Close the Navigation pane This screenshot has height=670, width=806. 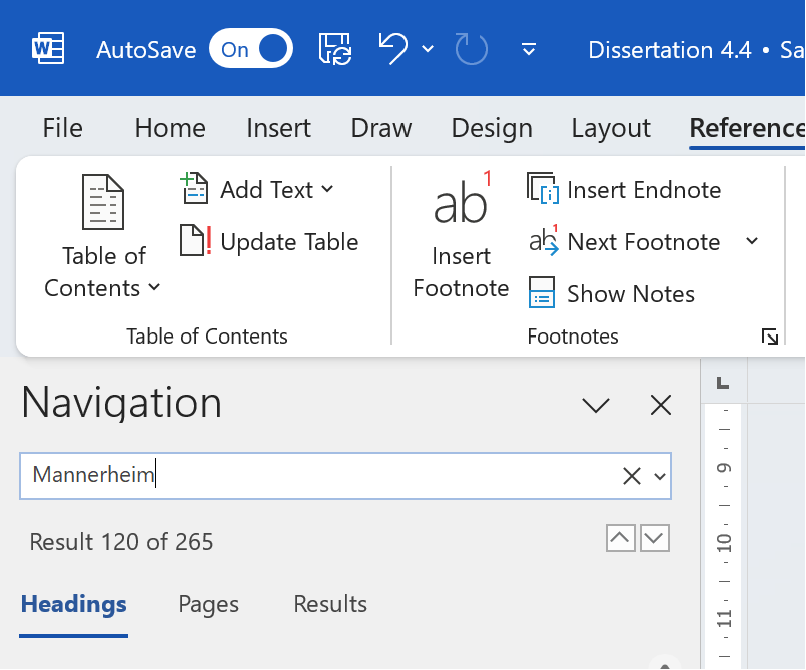(661, 405)
